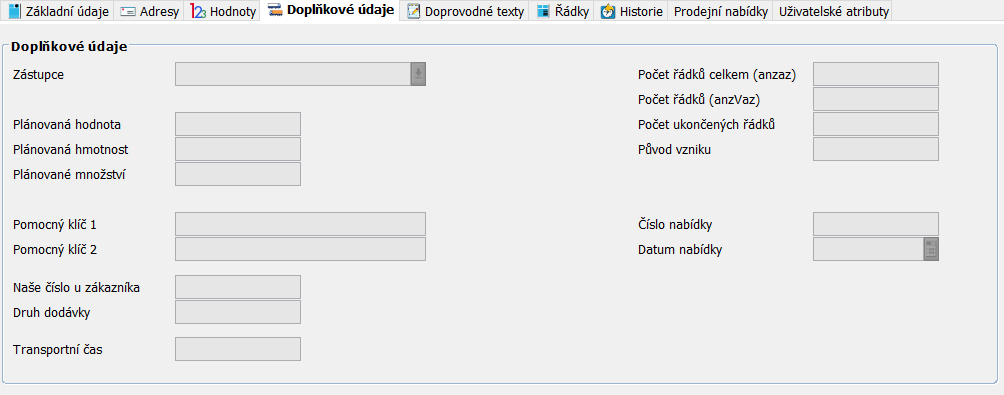
Task: Switch to the Prodejní nabídky tab
Action: pyautogui.click(x=721, y=12)
